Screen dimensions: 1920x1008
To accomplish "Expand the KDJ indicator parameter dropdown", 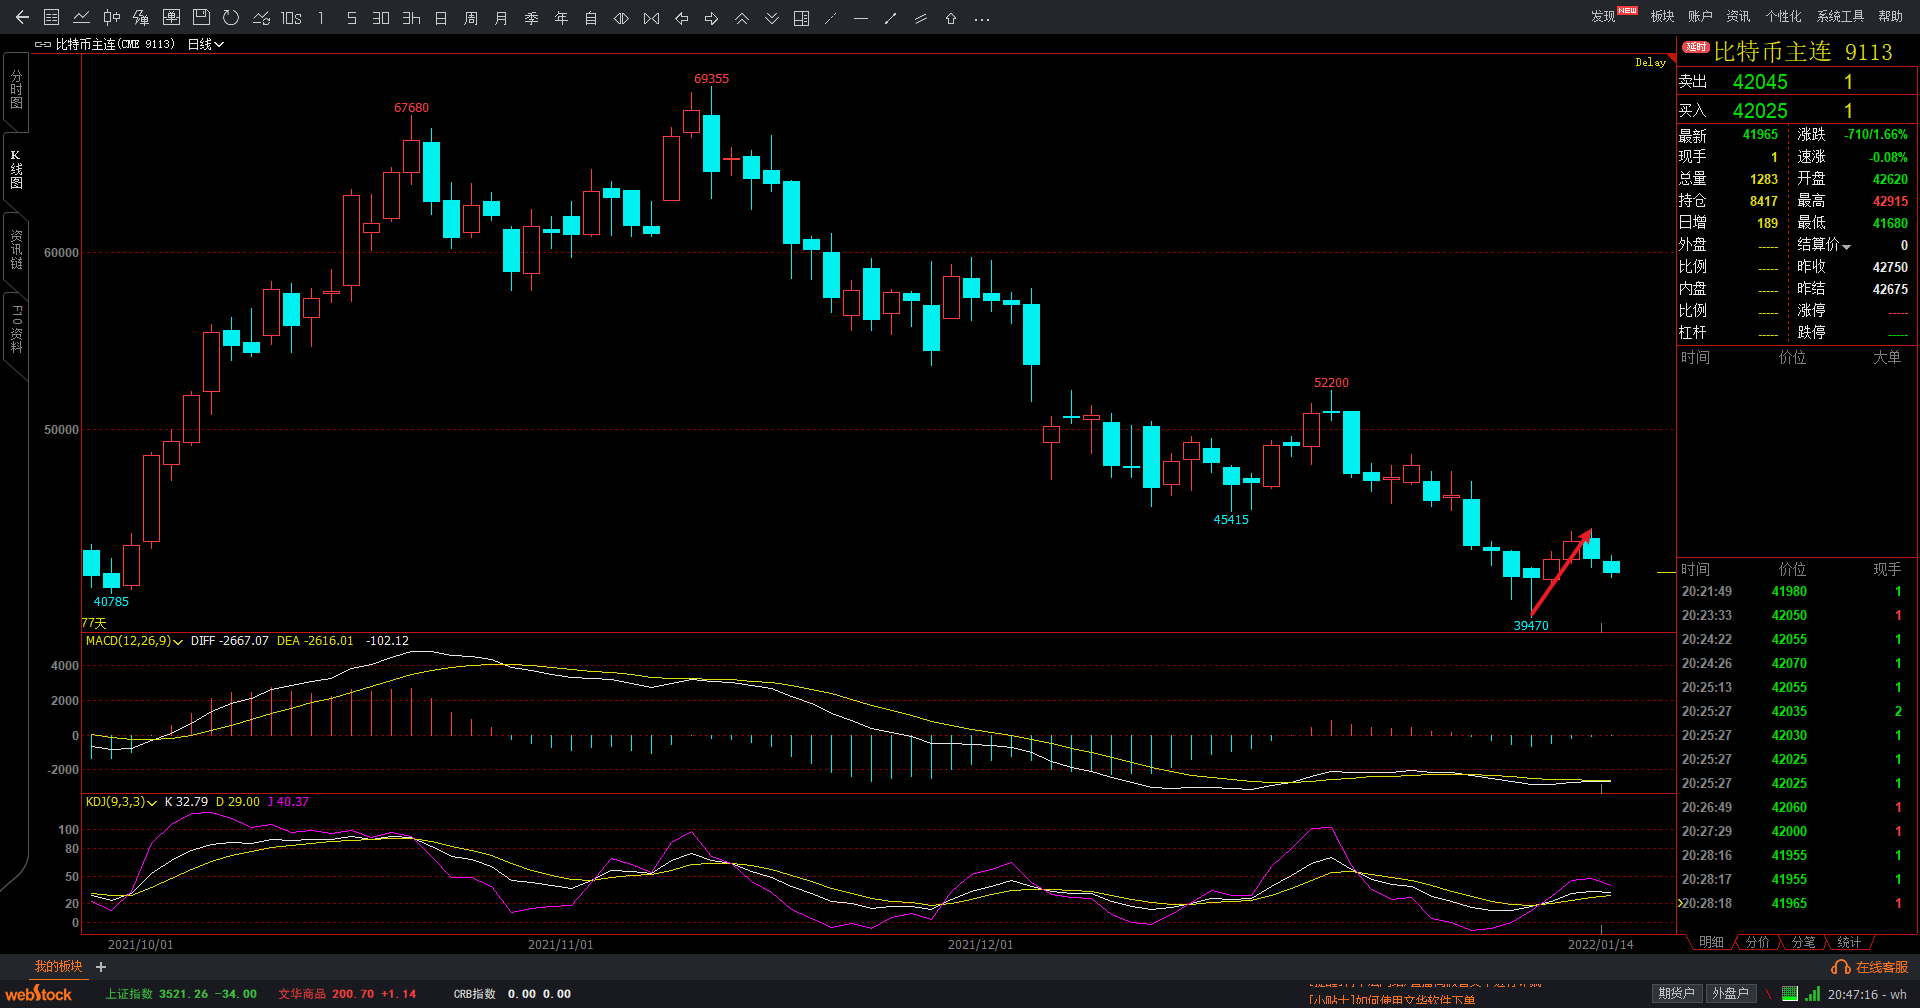I will click(152, 803).
